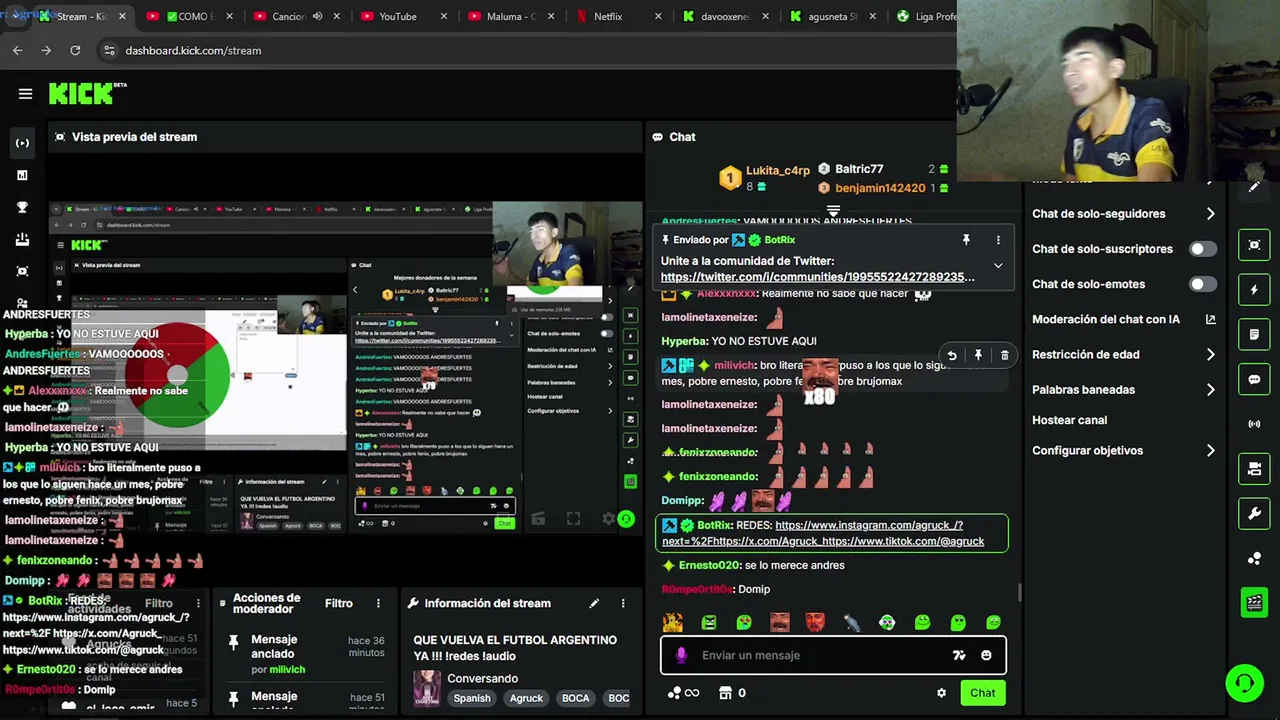Send message with green Chat button
Image resolution: width=1280 pixels, height=720 pixels.
pos(982,693)
